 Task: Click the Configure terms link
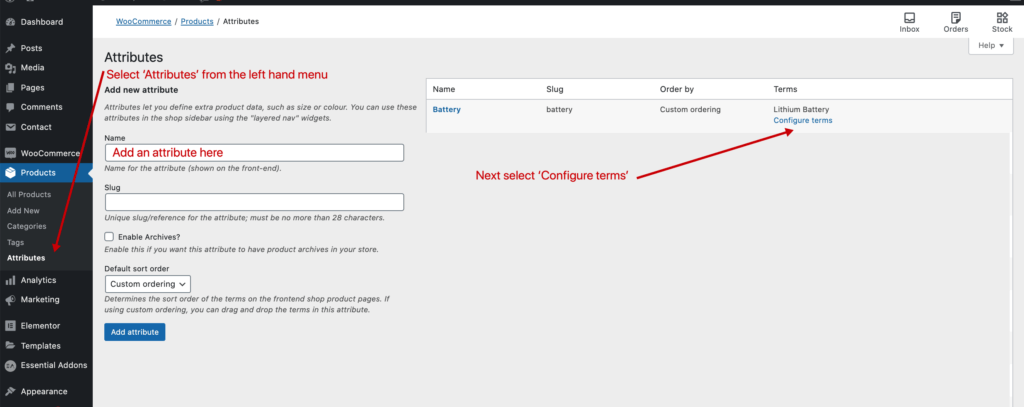[x=803, y=120]
